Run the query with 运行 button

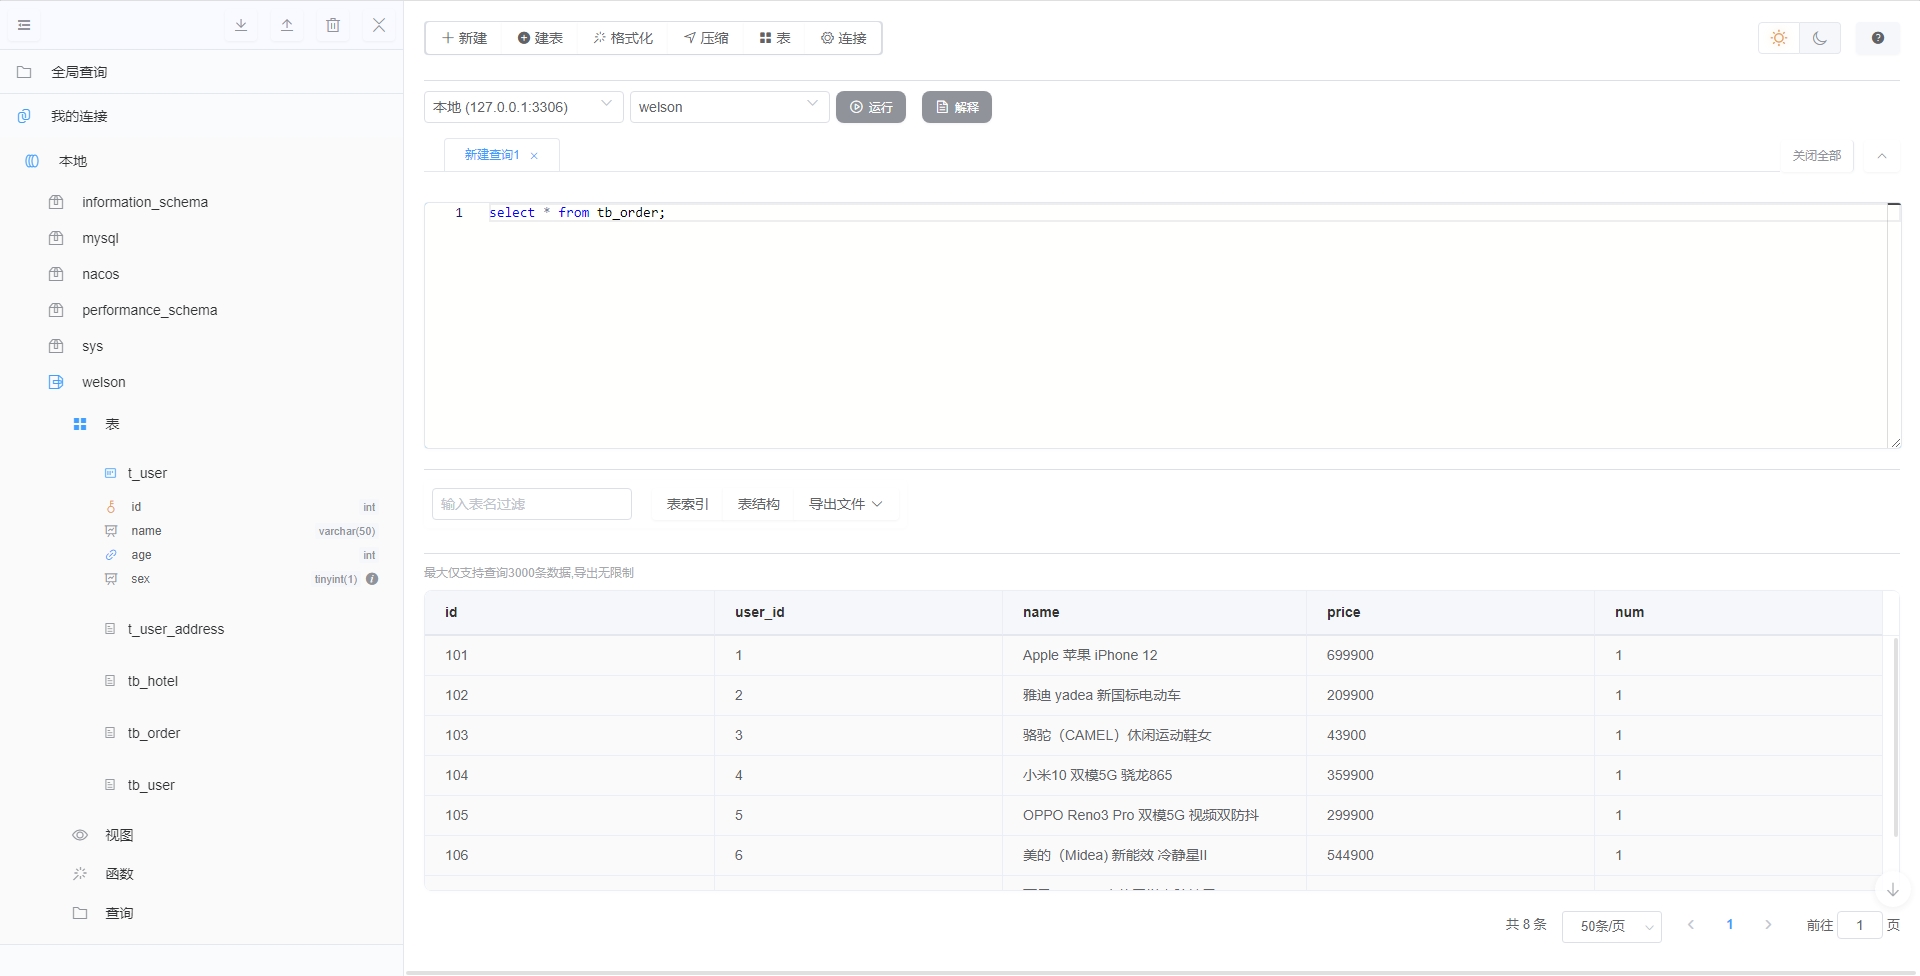[x=871, y=107]
